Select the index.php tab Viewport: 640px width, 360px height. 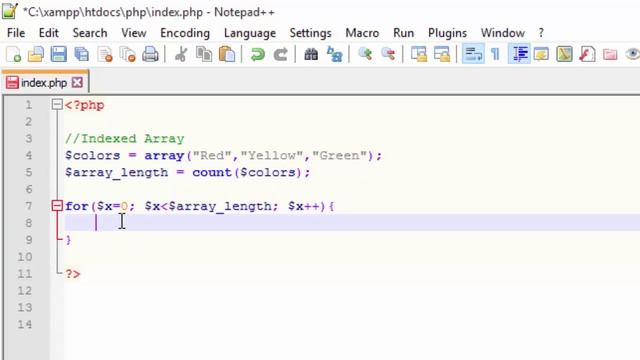44,83
